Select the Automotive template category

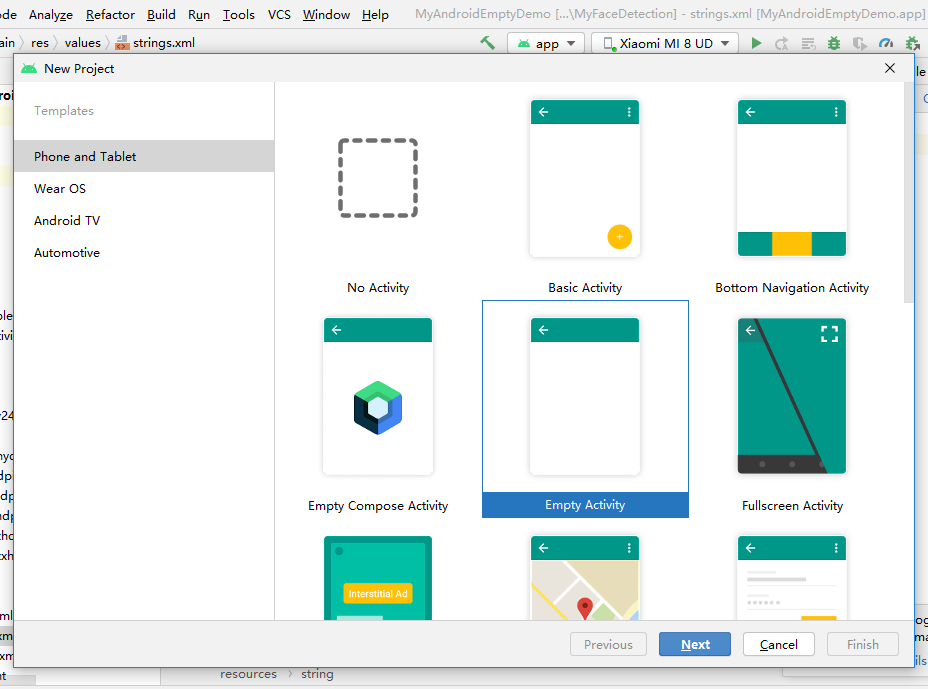[144, 252]
